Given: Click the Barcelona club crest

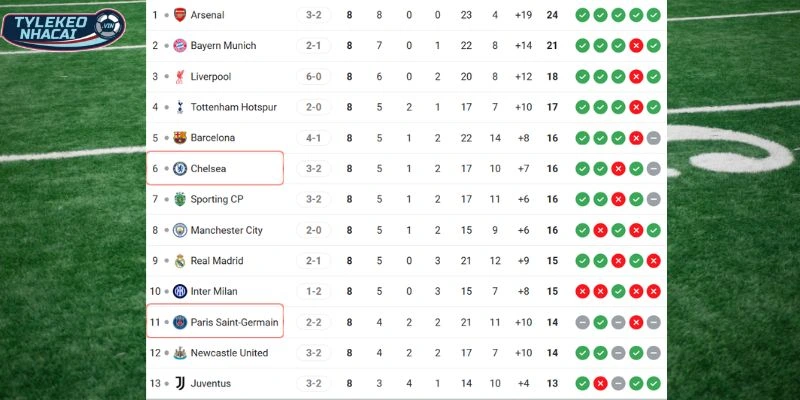Looking at the screenshot, I should tap(180, 138).
